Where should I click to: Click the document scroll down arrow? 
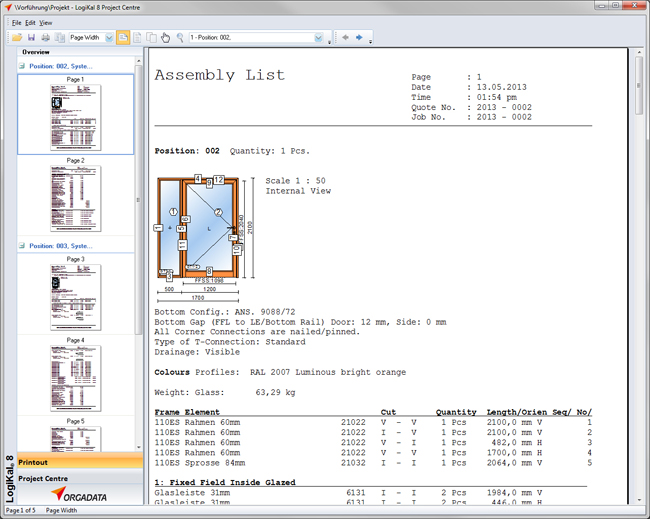639,500
